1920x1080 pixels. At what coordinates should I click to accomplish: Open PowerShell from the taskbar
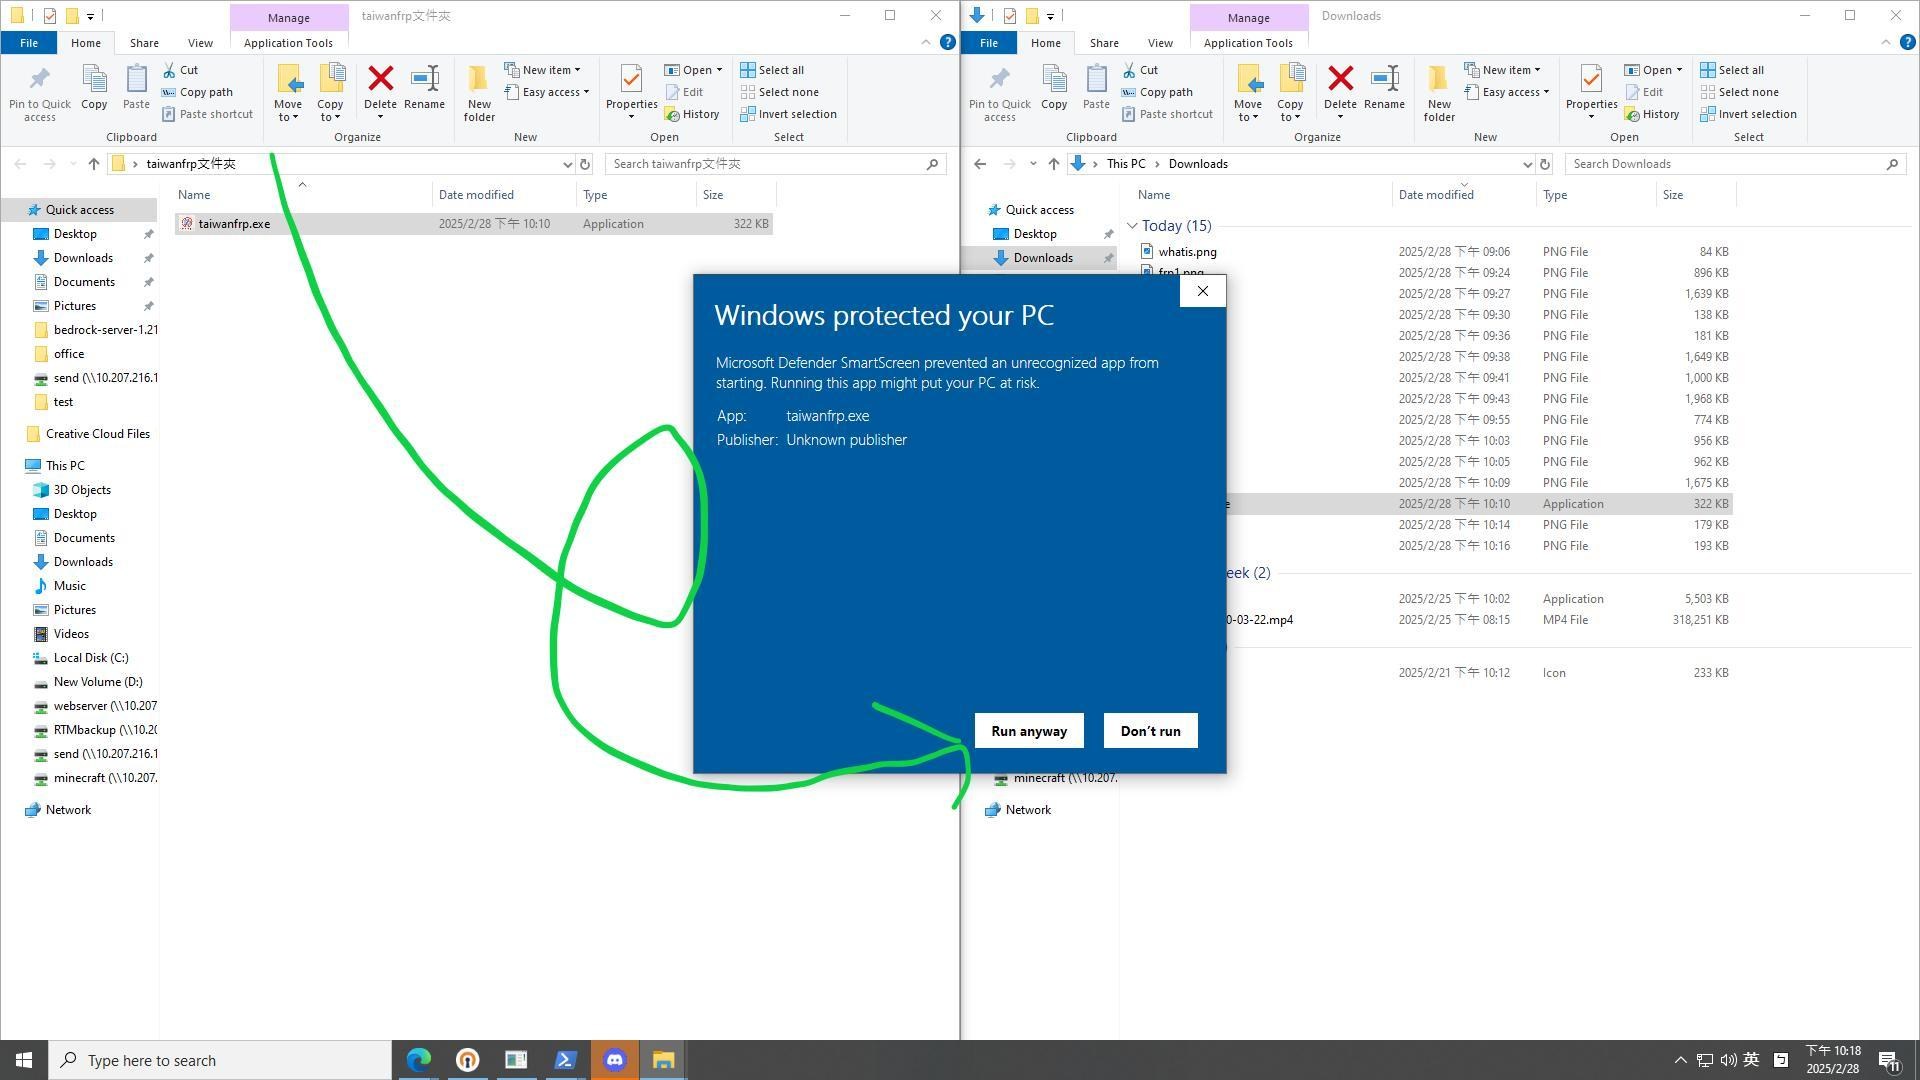pos(565,1060)
